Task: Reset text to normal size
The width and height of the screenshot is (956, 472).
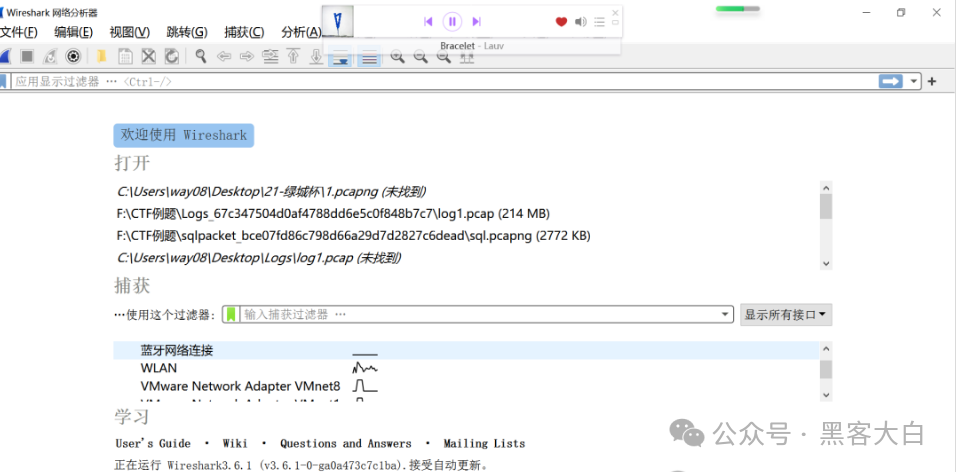Action: [444, 57]
